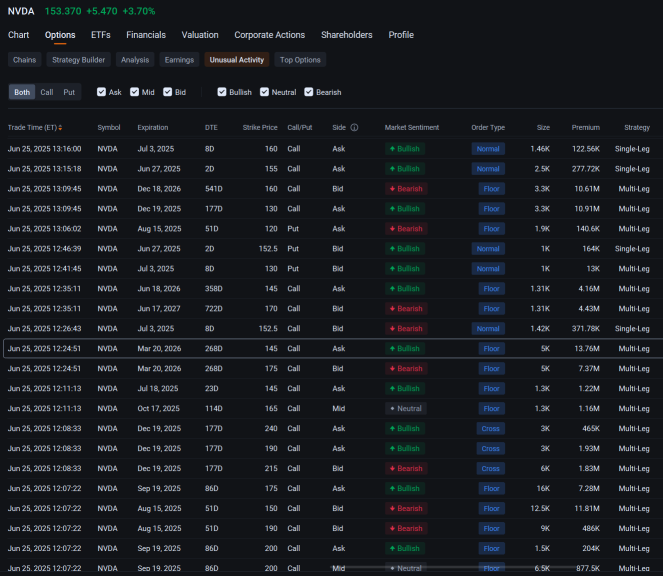Click the 11.81M premium value

(x=587, y=508)
